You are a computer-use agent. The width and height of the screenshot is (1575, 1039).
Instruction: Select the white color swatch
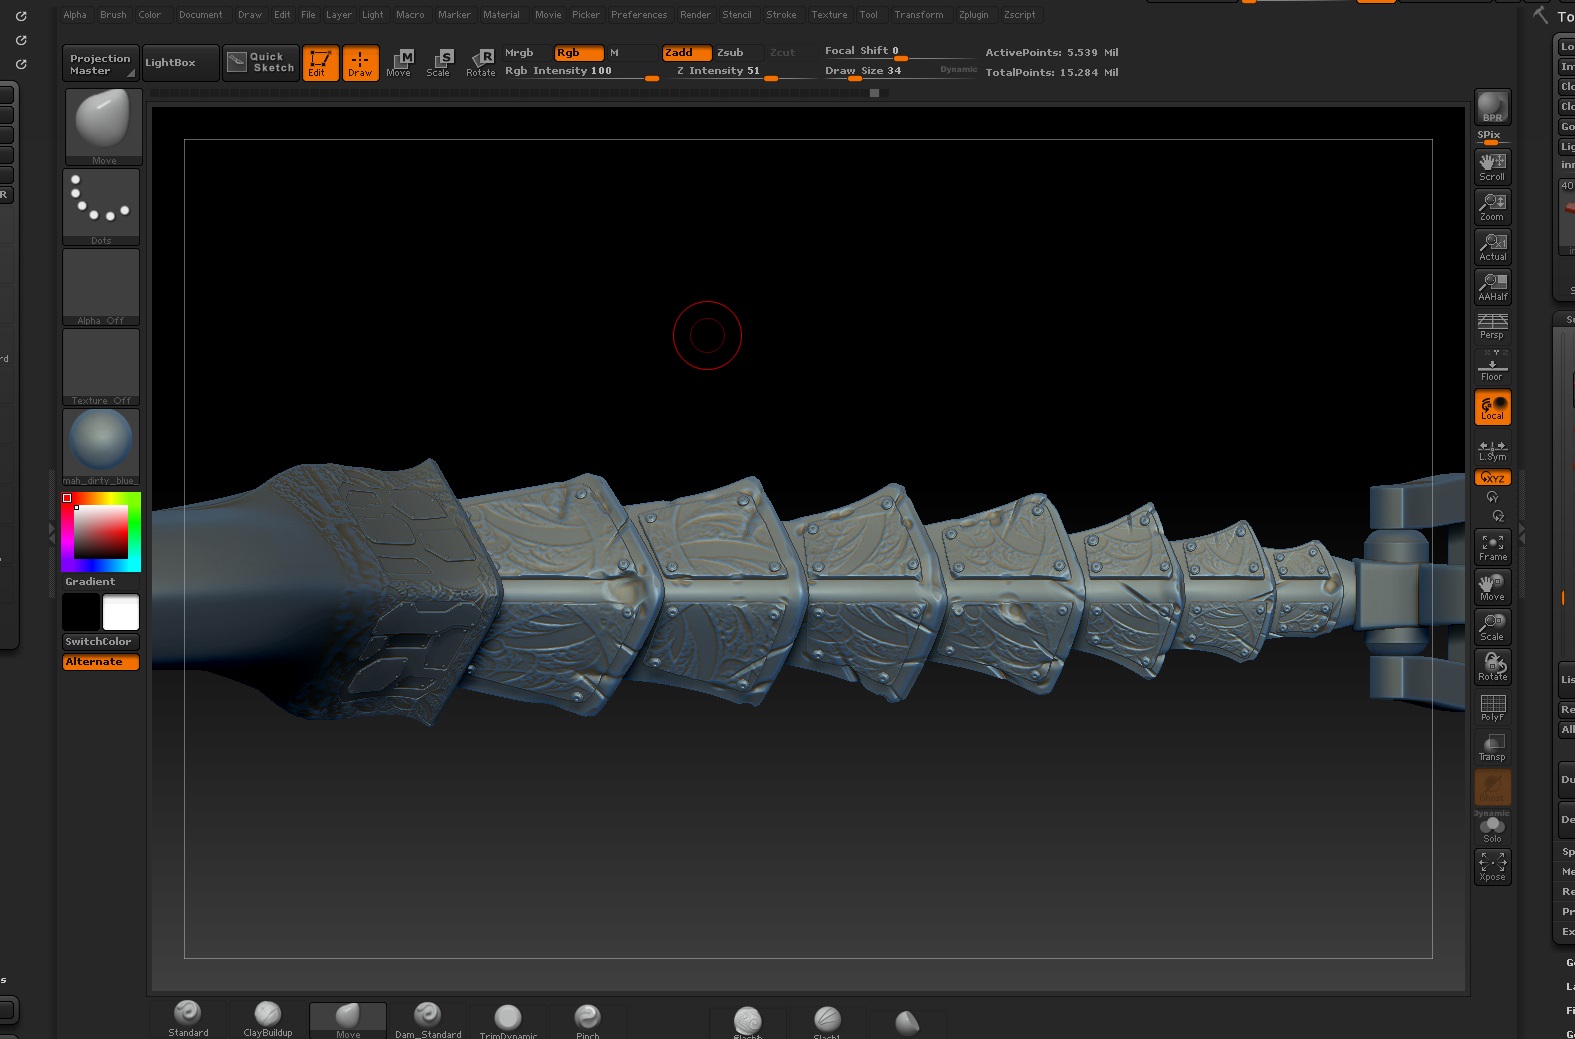121,612
